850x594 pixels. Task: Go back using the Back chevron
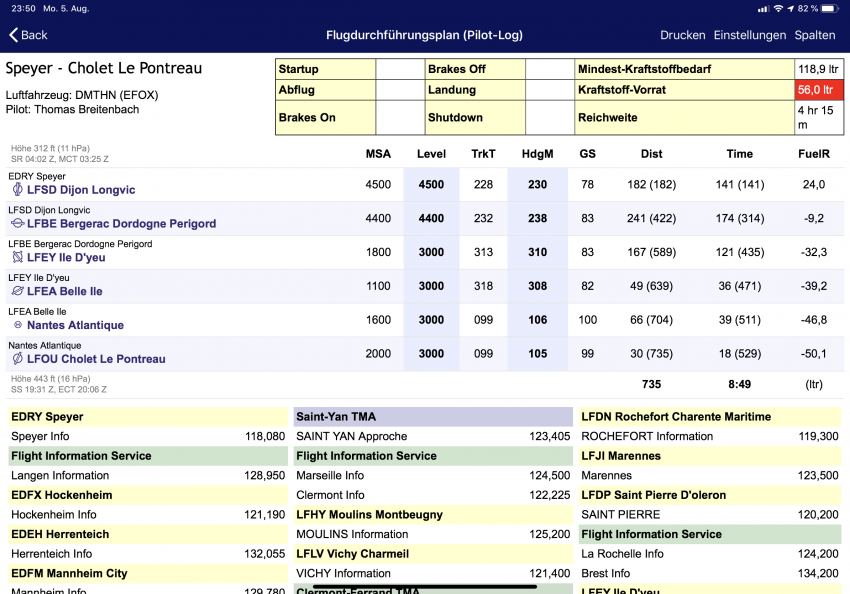pyautogui.click(x=28, y=35)
